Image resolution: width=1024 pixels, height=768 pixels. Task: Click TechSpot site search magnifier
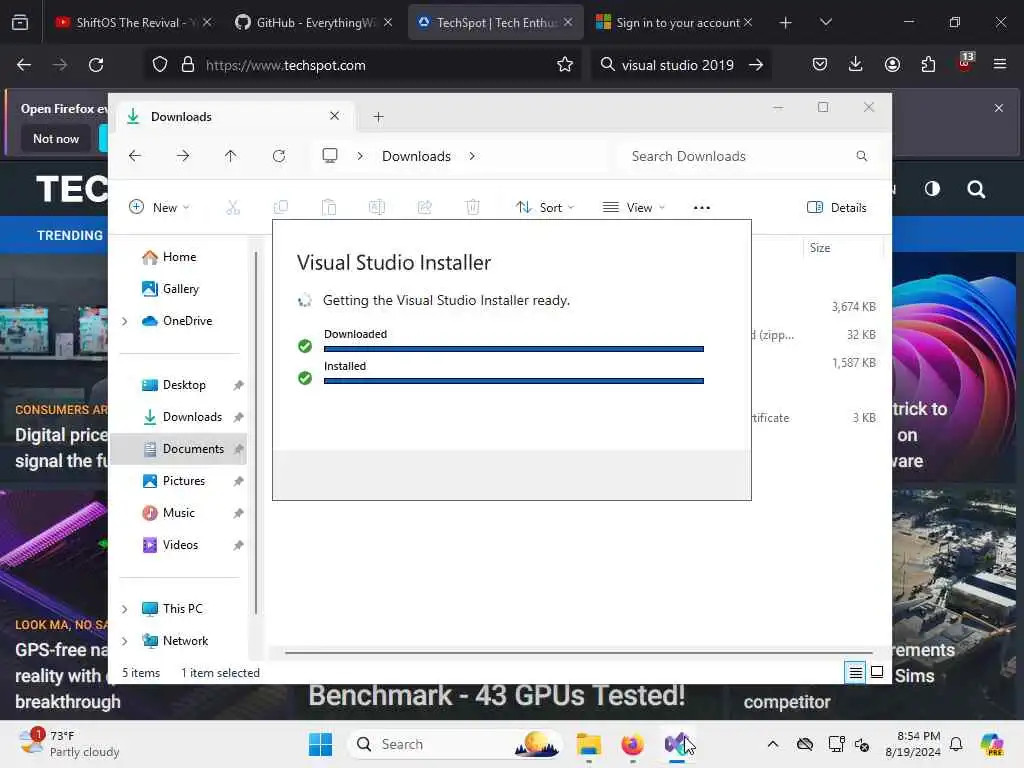coord(976,189)
